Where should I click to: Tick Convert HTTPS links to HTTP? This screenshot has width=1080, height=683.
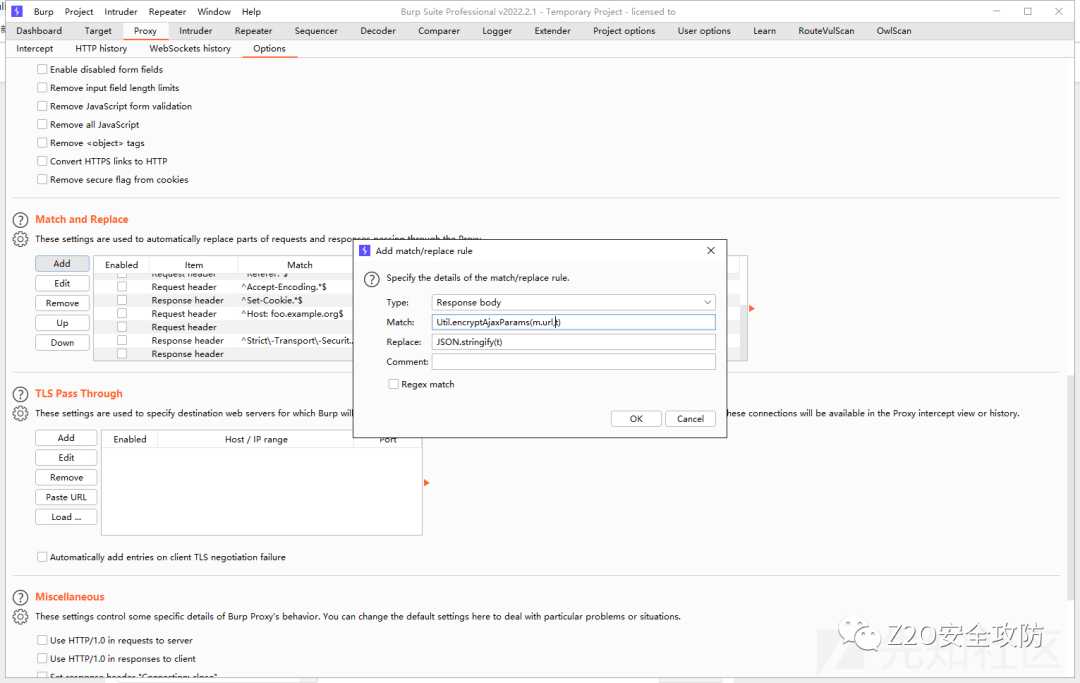42,161
